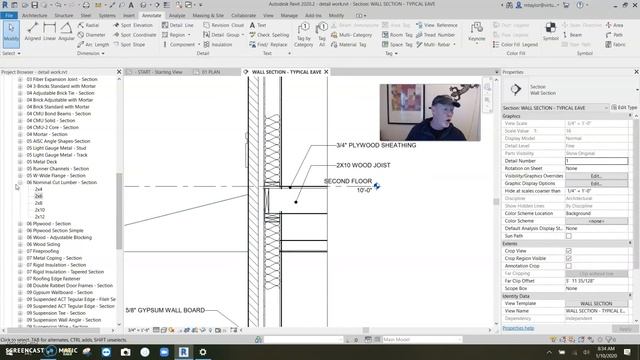Viewport: 640px width, 360px height.
Task: Select the Modify tool
Action: (x=11, y=33)
